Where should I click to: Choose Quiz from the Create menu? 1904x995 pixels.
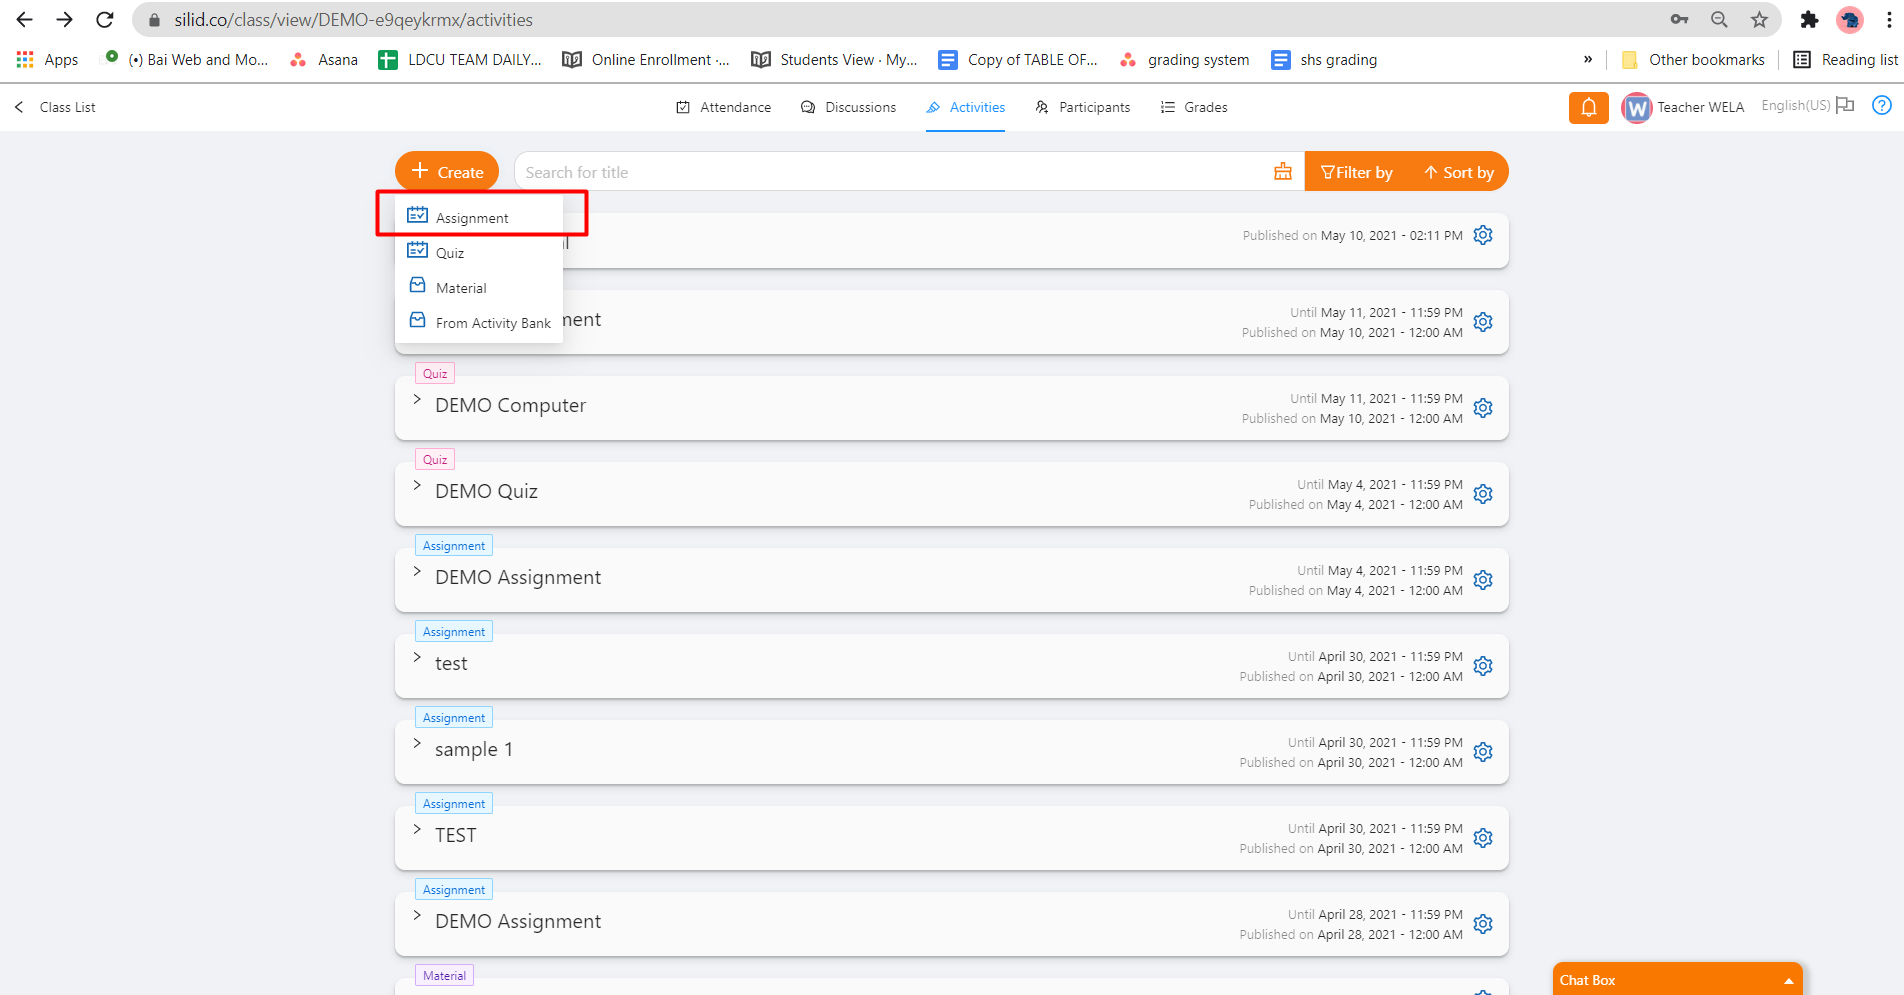click(450, 253)
